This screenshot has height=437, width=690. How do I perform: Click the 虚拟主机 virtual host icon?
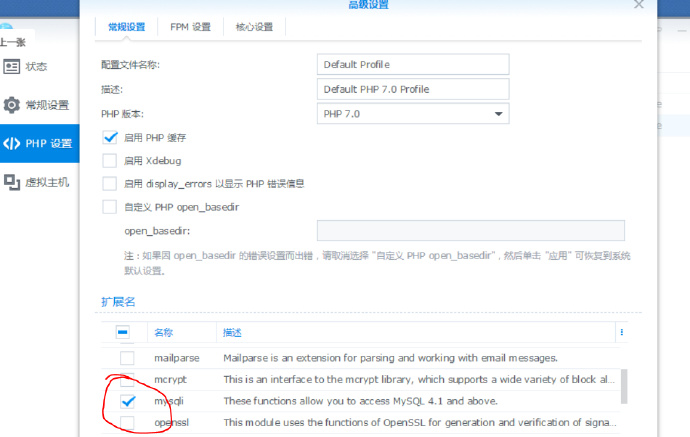[12, 181]
